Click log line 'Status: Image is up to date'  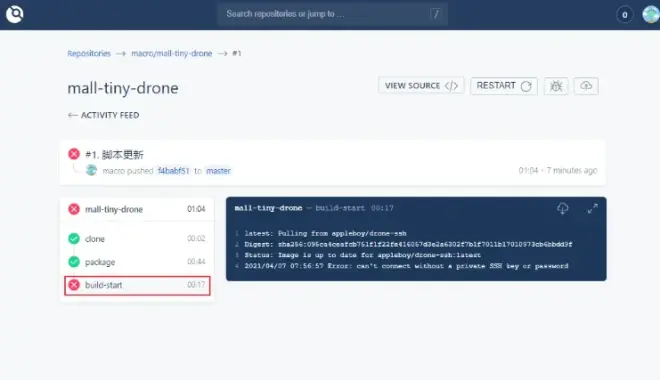362,255
